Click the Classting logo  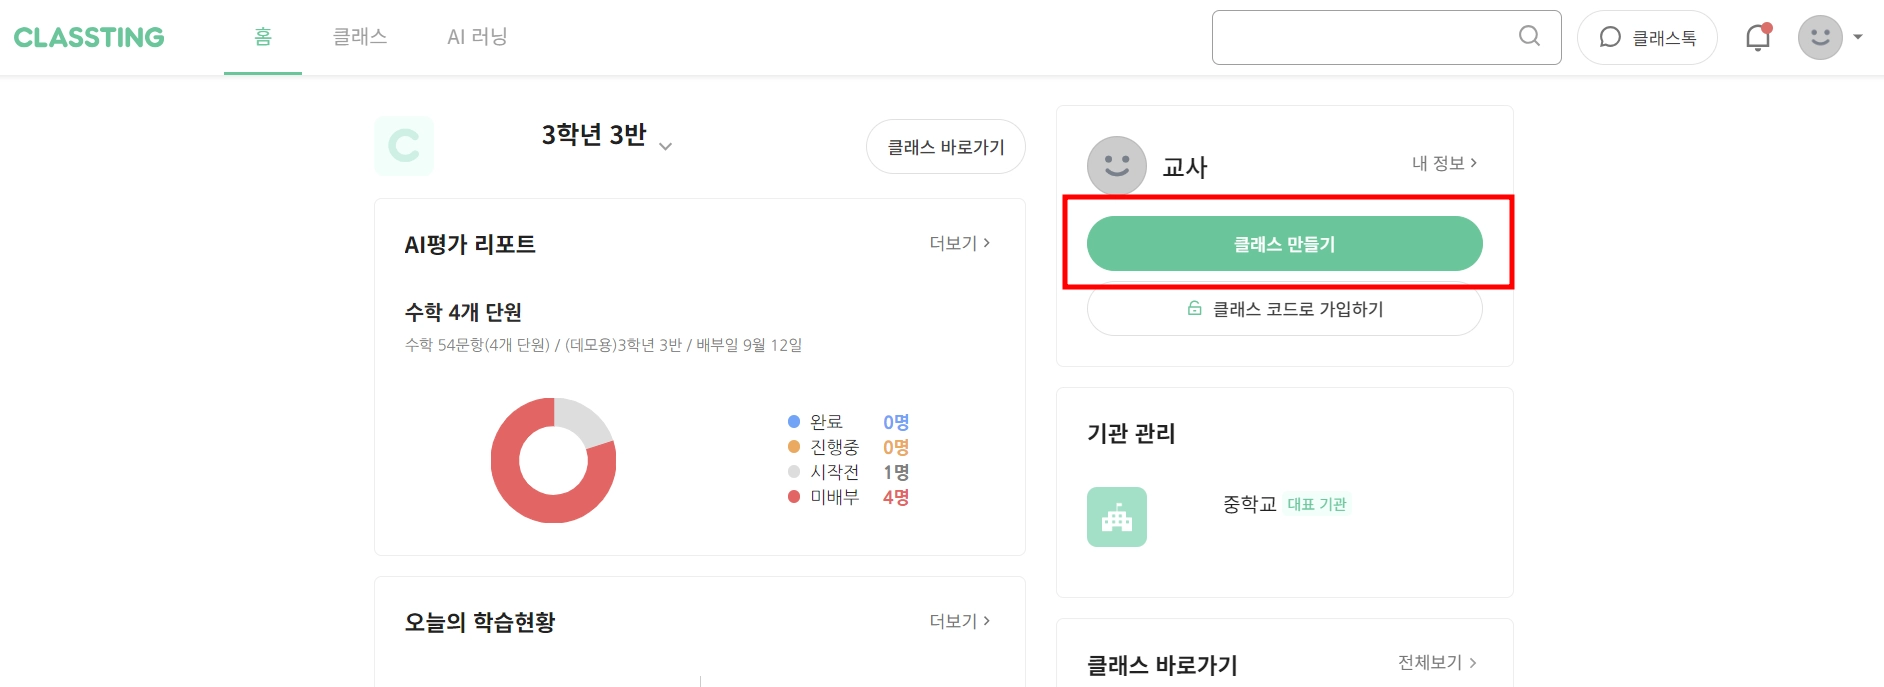click(89, 37)
